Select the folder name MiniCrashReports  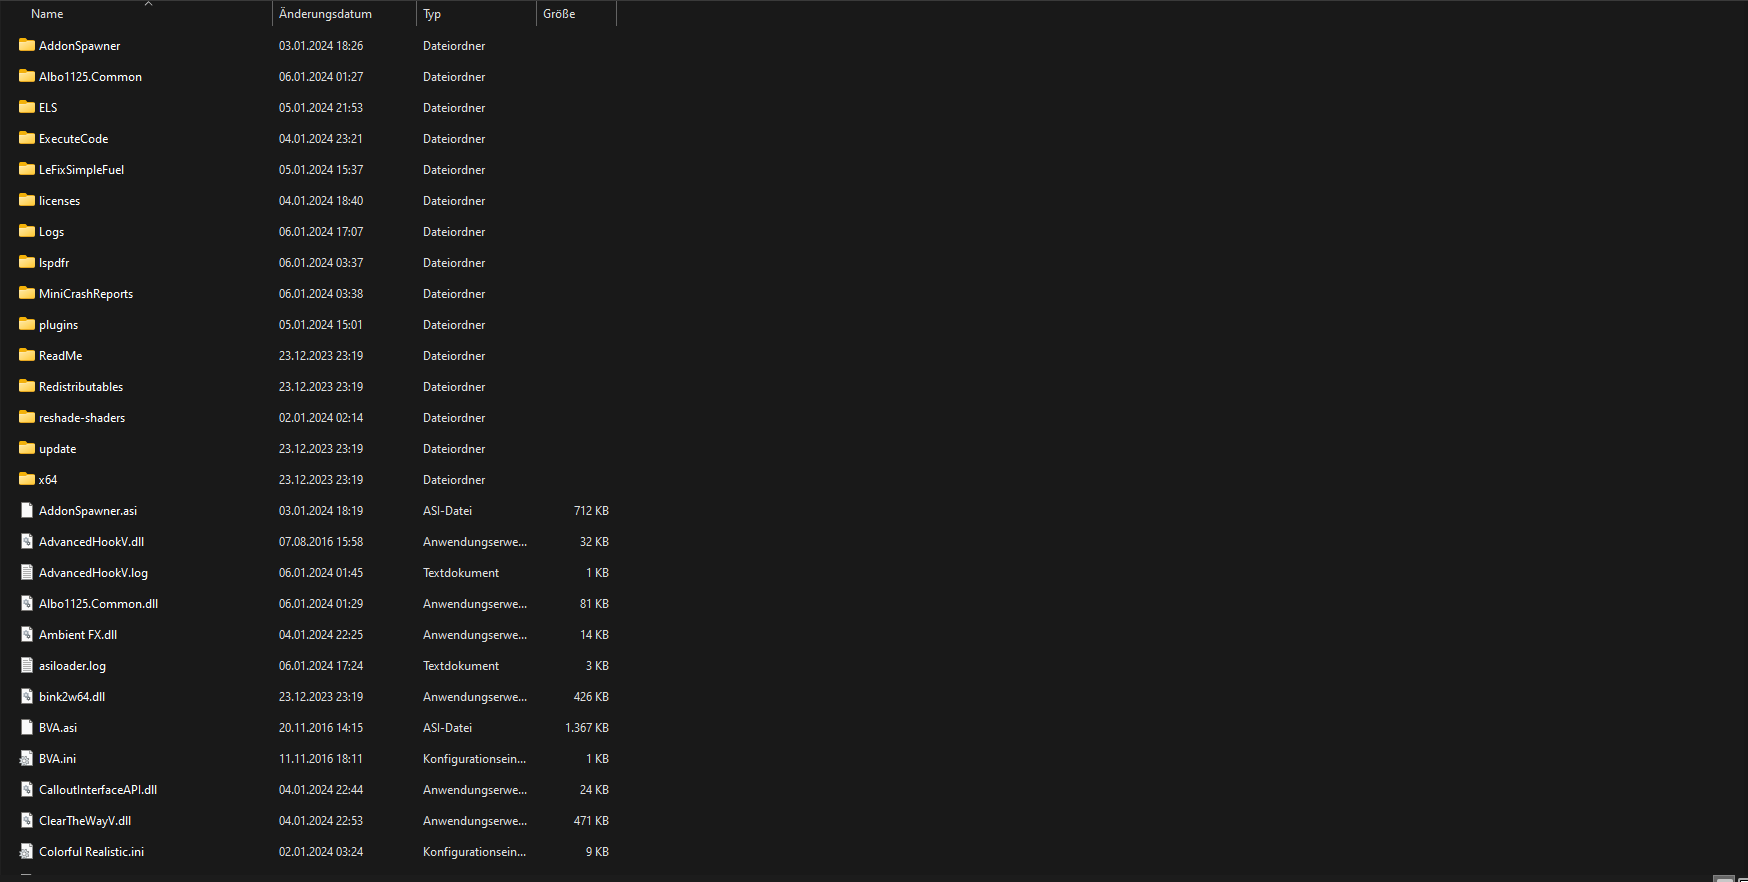point(86,294)
